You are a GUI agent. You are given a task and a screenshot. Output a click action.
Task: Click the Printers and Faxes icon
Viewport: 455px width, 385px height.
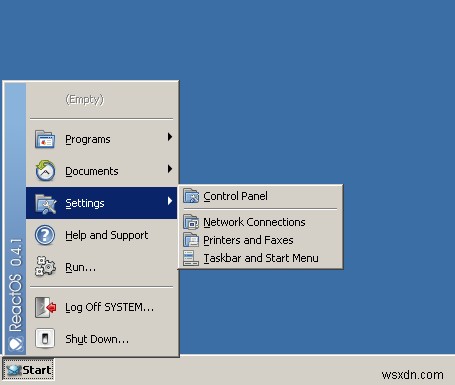191,240
